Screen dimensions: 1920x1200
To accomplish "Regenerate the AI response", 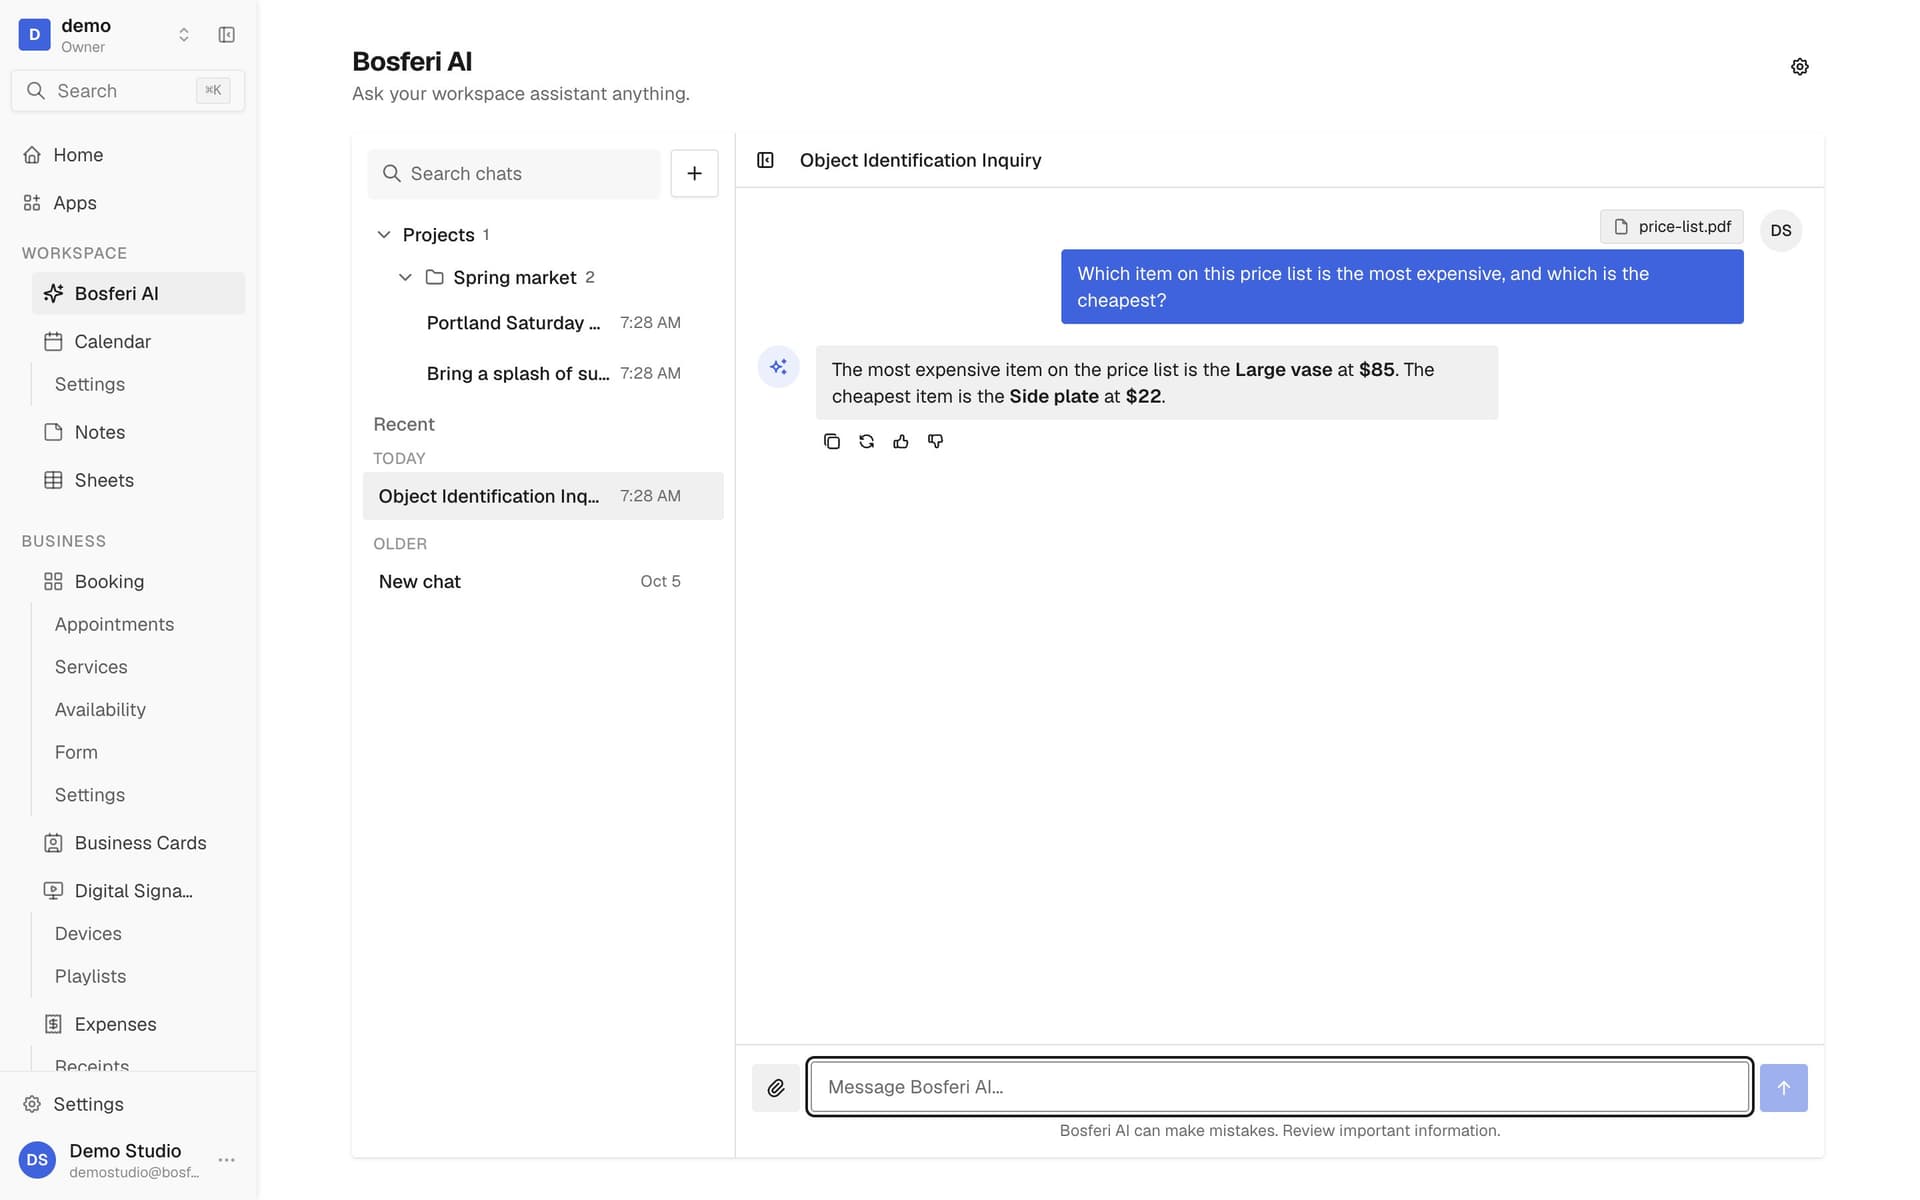I will [x=866, y=441].
